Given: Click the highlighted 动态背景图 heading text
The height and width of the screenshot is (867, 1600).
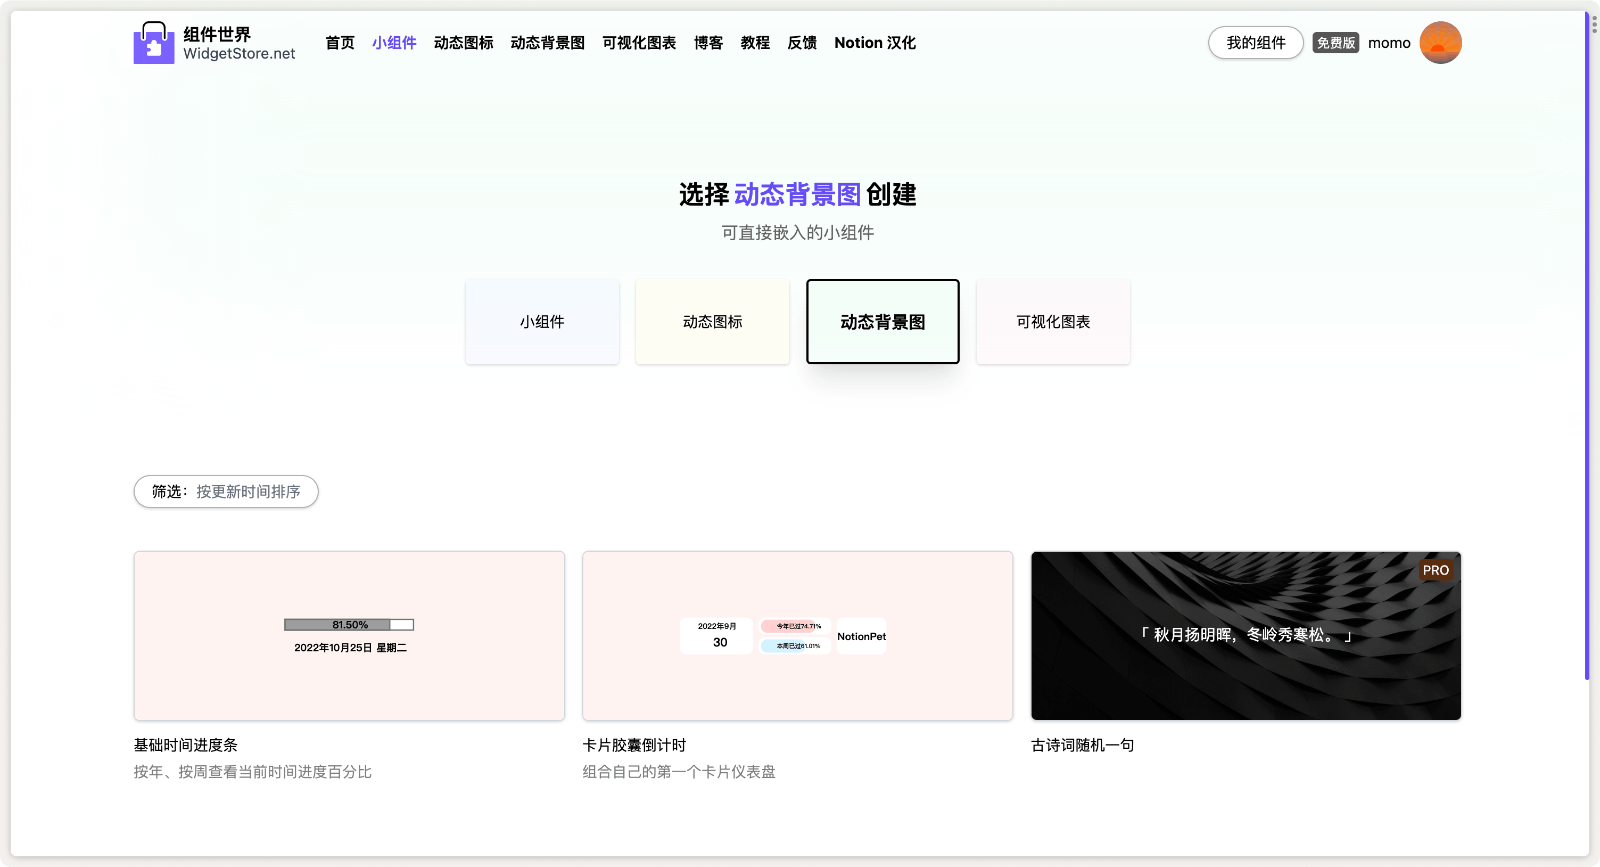Looking at the screenshot, I should click(798, 194).
